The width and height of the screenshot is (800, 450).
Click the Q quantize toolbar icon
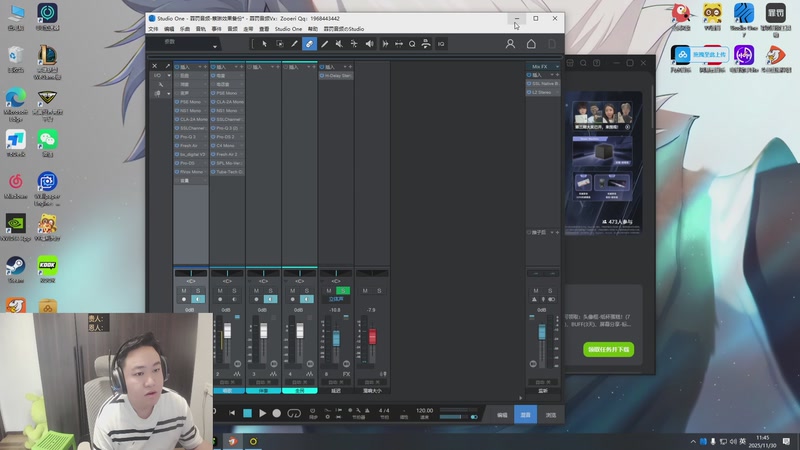click(412, 44)
